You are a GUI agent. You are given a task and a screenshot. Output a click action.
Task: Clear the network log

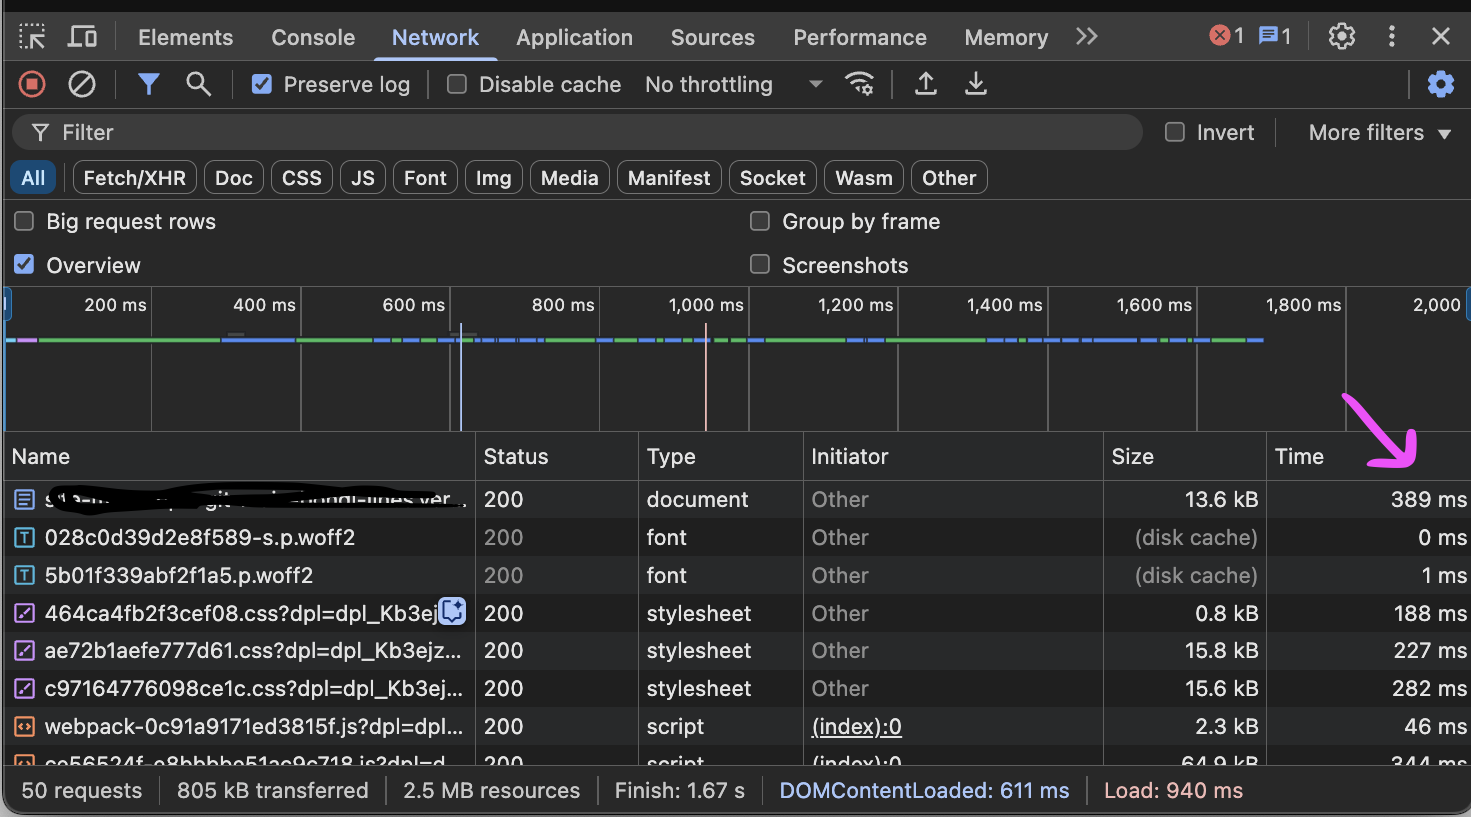(82, 84)
